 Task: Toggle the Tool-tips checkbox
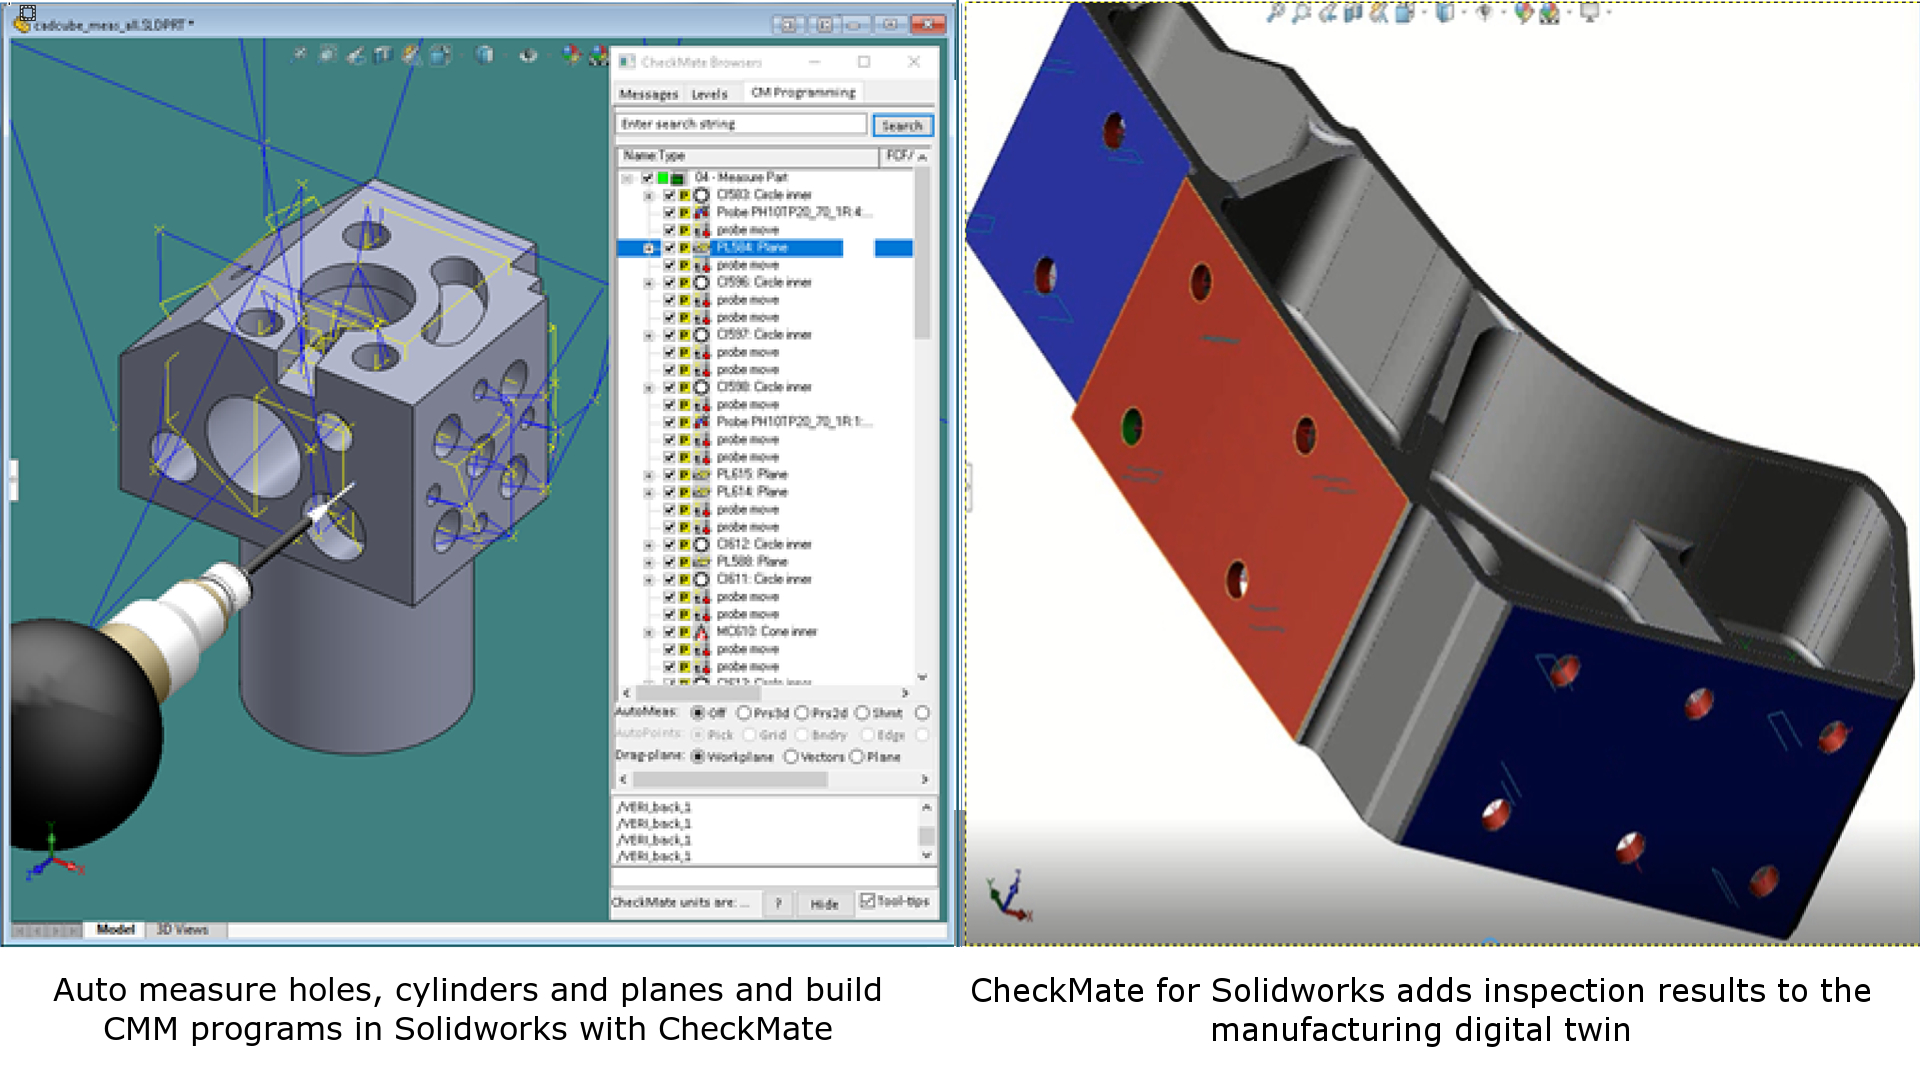[x=867, y=901]
